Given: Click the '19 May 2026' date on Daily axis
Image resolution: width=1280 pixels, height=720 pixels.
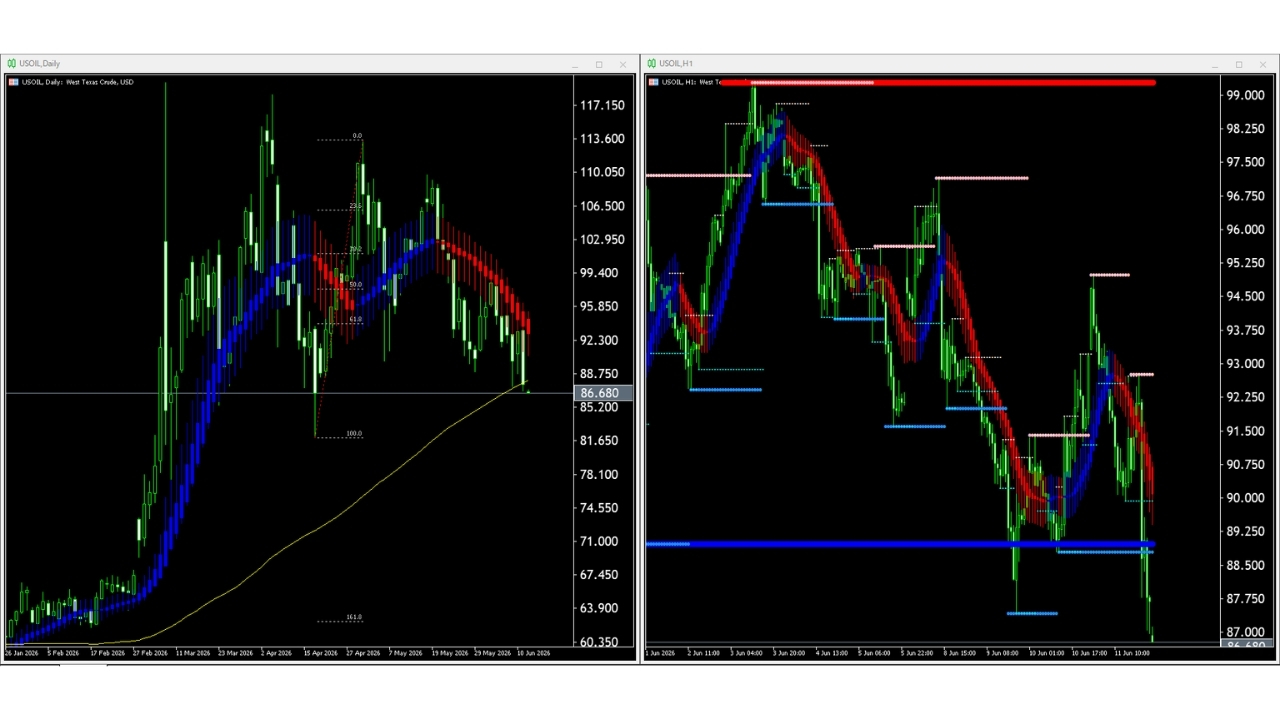Looking at the screenshot, I should pos(449,653).
